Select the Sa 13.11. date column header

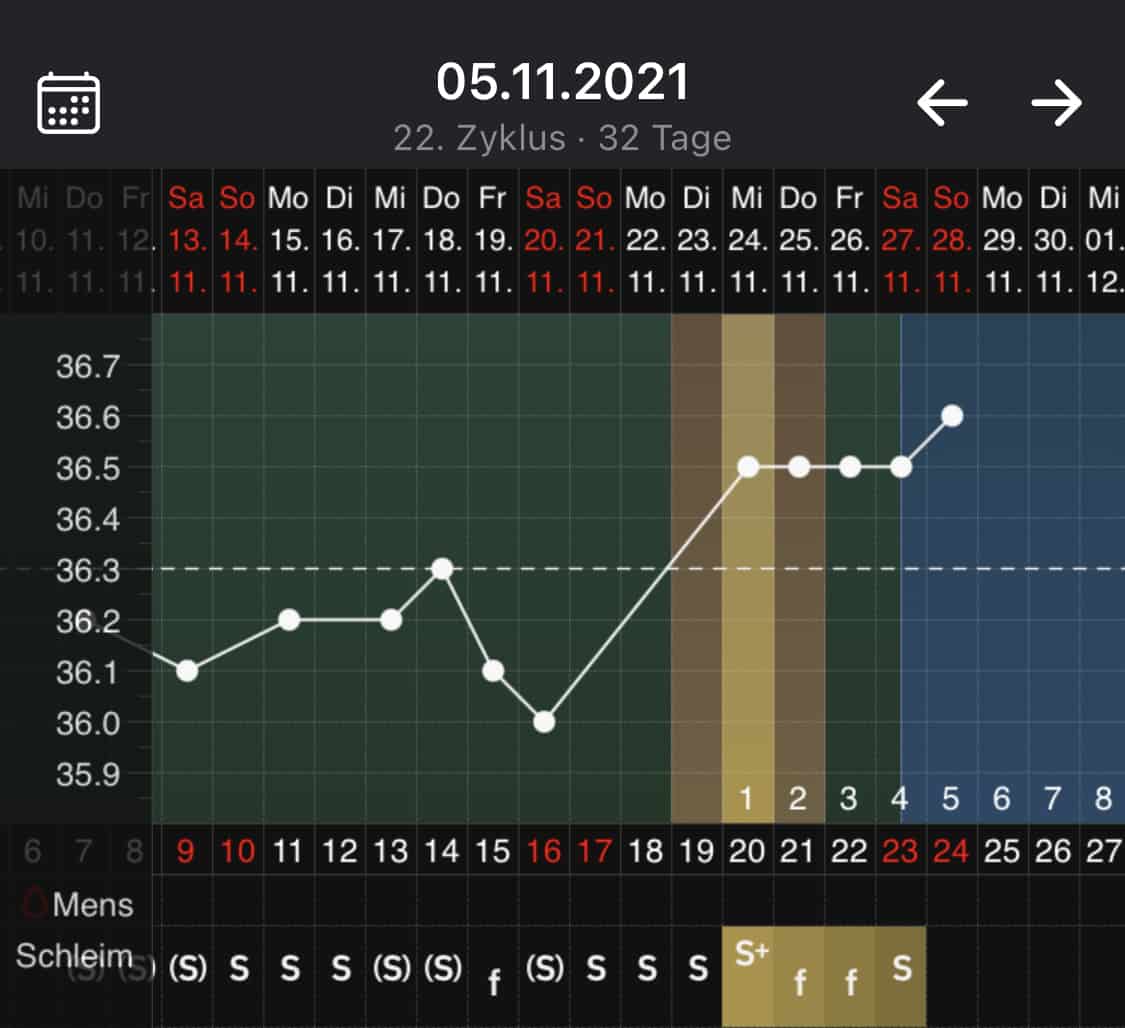pos(187,241)
